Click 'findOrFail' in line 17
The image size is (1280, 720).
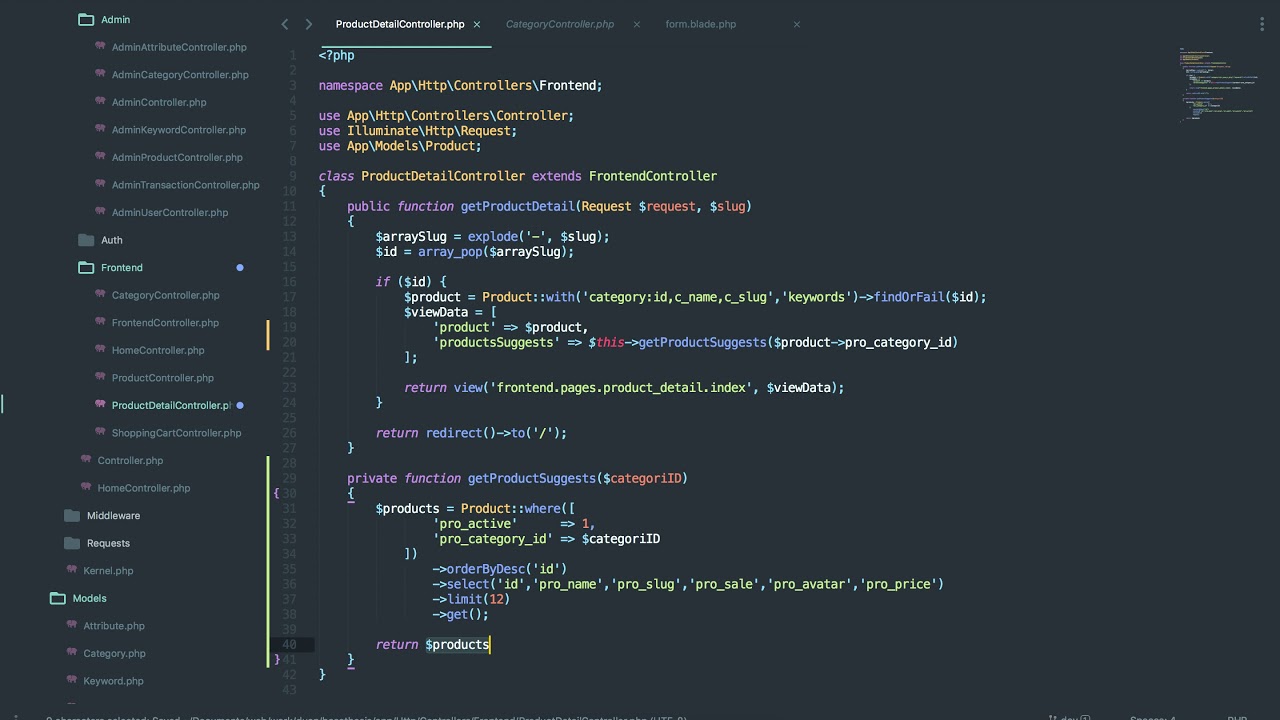909,297
